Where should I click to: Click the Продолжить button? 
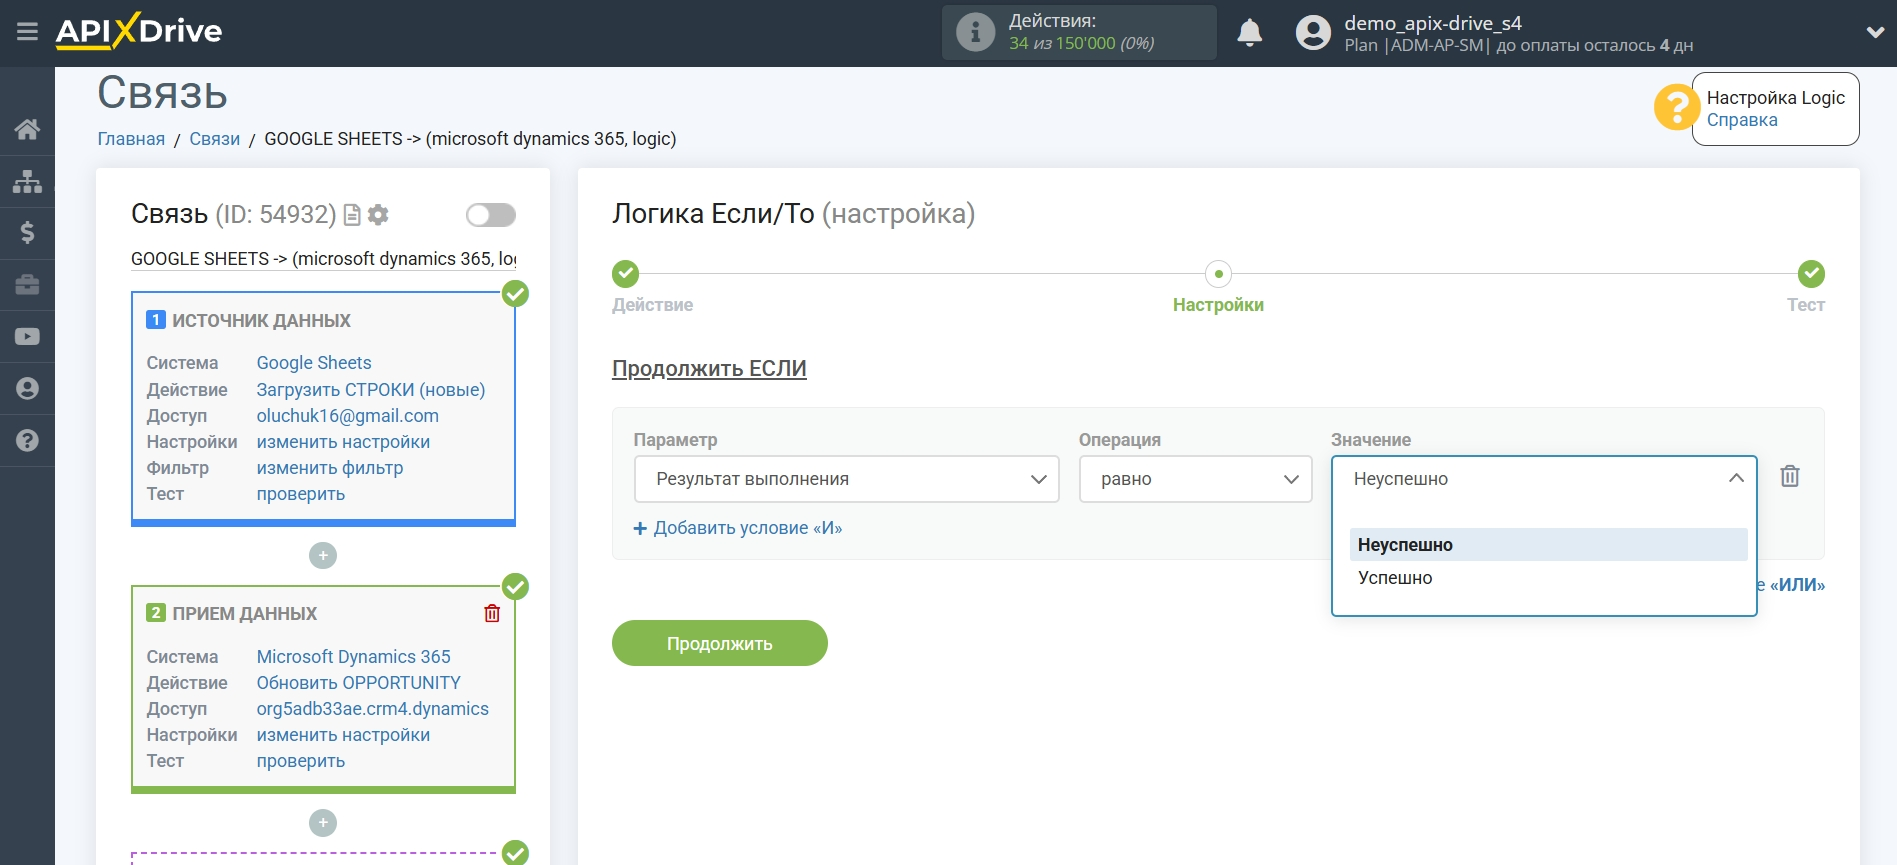[720, 643]
